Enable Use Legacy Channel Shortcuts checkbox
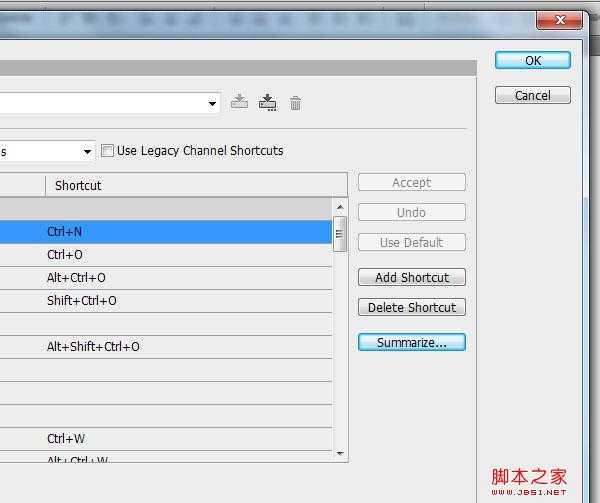This screenshot has width=600, height=503. click(x=107, y=151)
